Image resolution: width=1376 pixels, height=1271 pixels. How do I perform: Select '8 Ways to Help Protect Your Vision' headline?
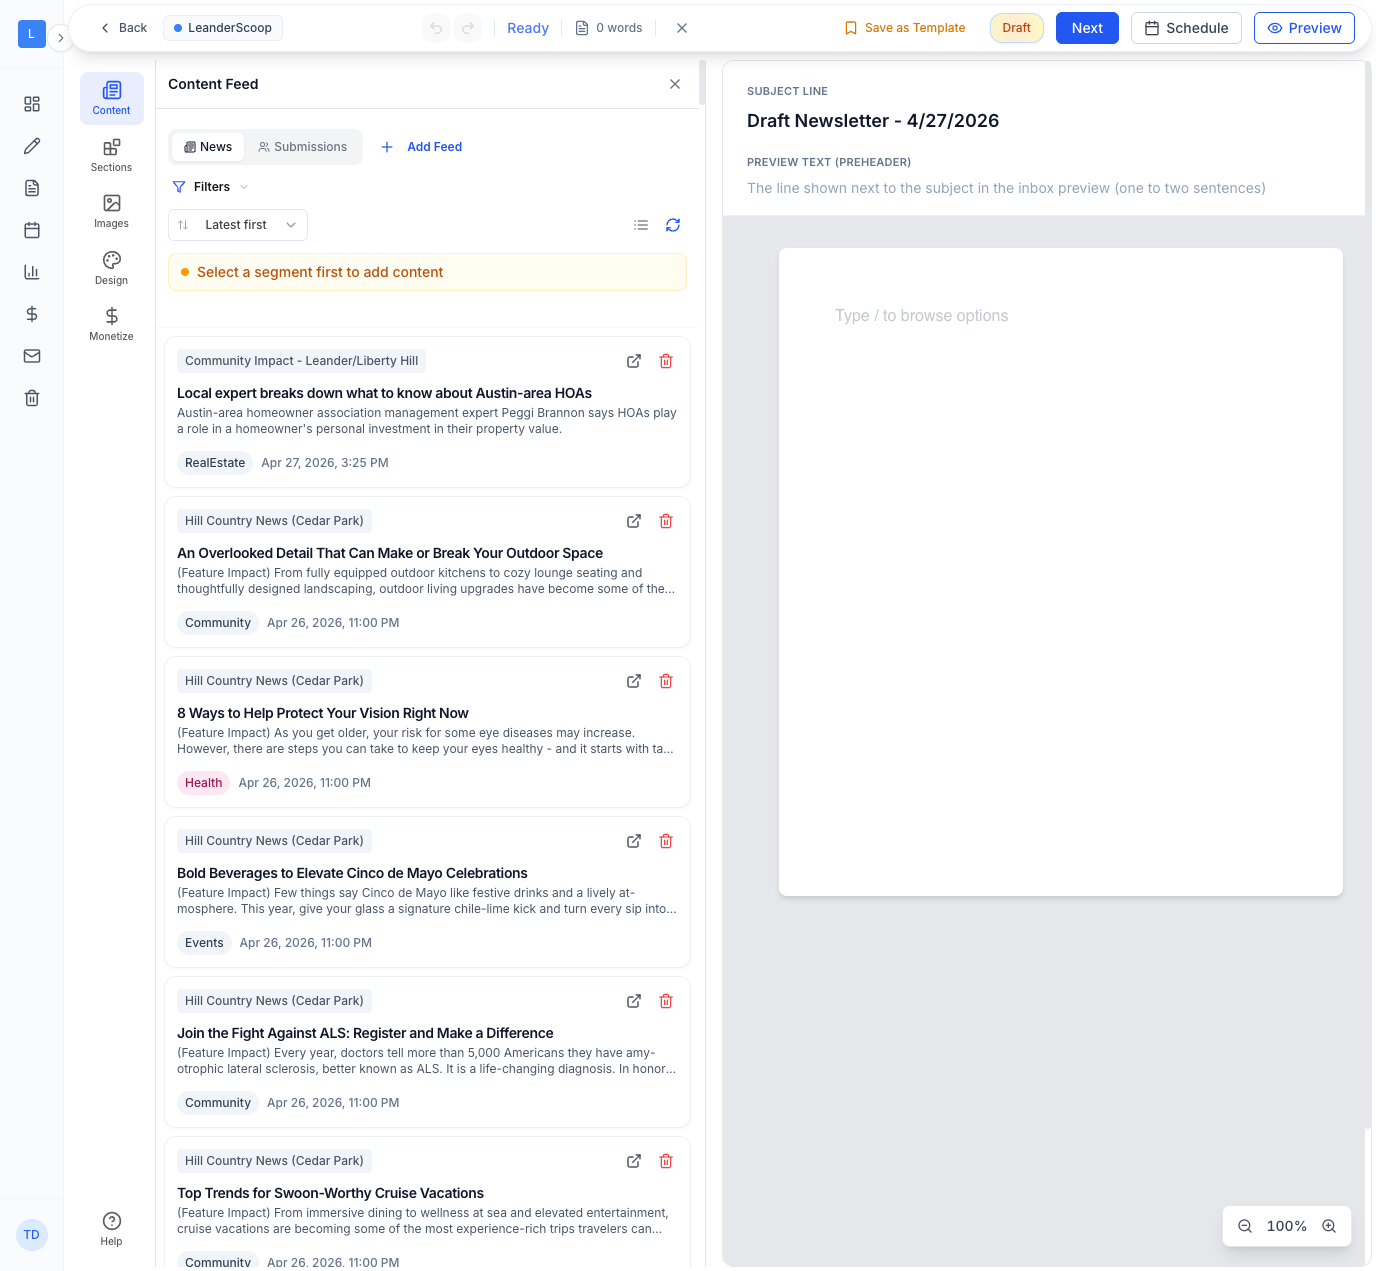click(323, 713)
